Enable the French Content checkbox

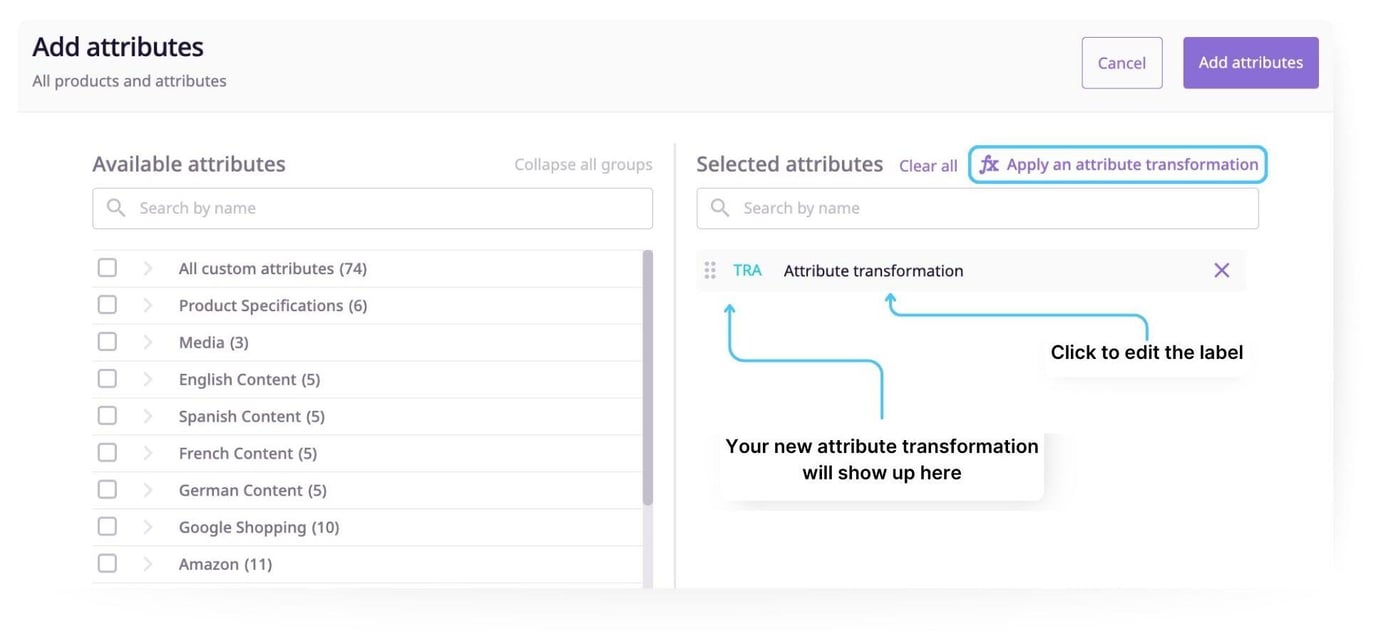107,451
